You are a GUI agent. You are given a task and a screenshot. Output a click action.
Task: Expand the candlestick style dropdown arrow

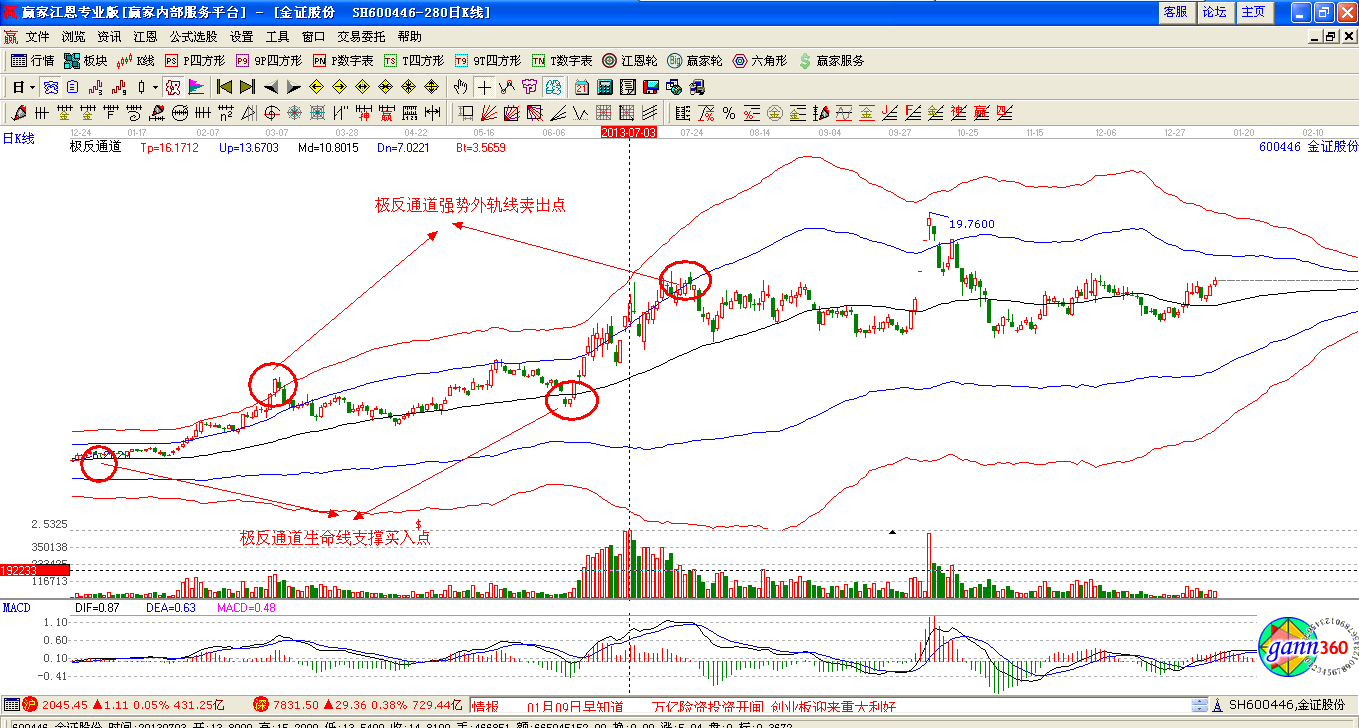click(155, 87)
